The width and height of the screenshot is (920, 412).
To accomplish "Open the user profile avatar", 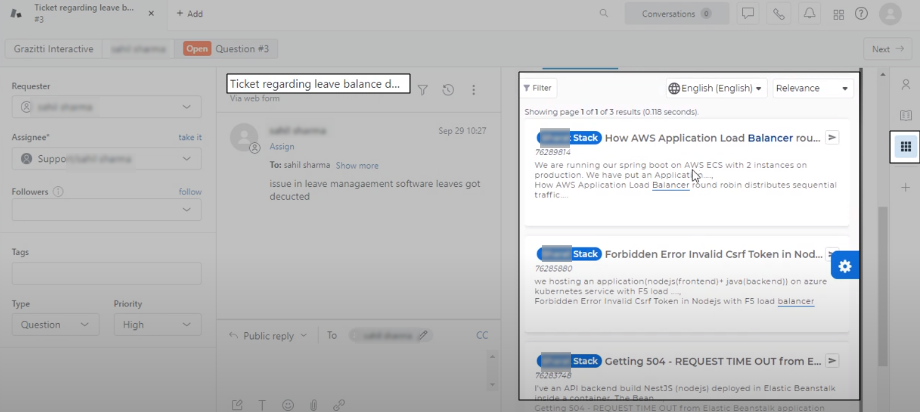I will pyautogui.click(x=890, y=13).
